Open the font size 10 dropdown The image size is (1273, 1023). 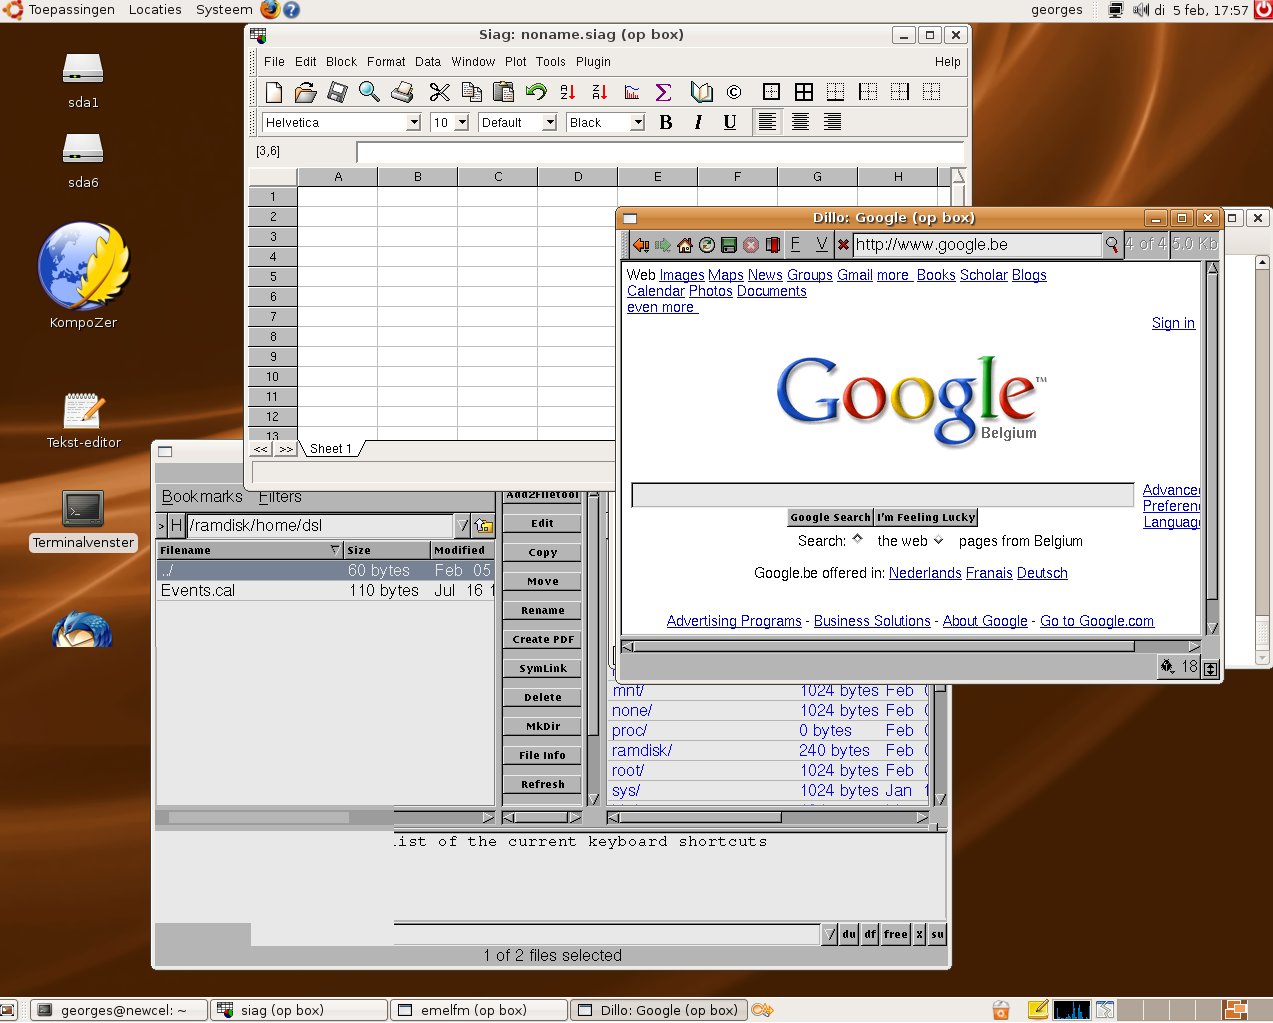[x=462, y=122]
